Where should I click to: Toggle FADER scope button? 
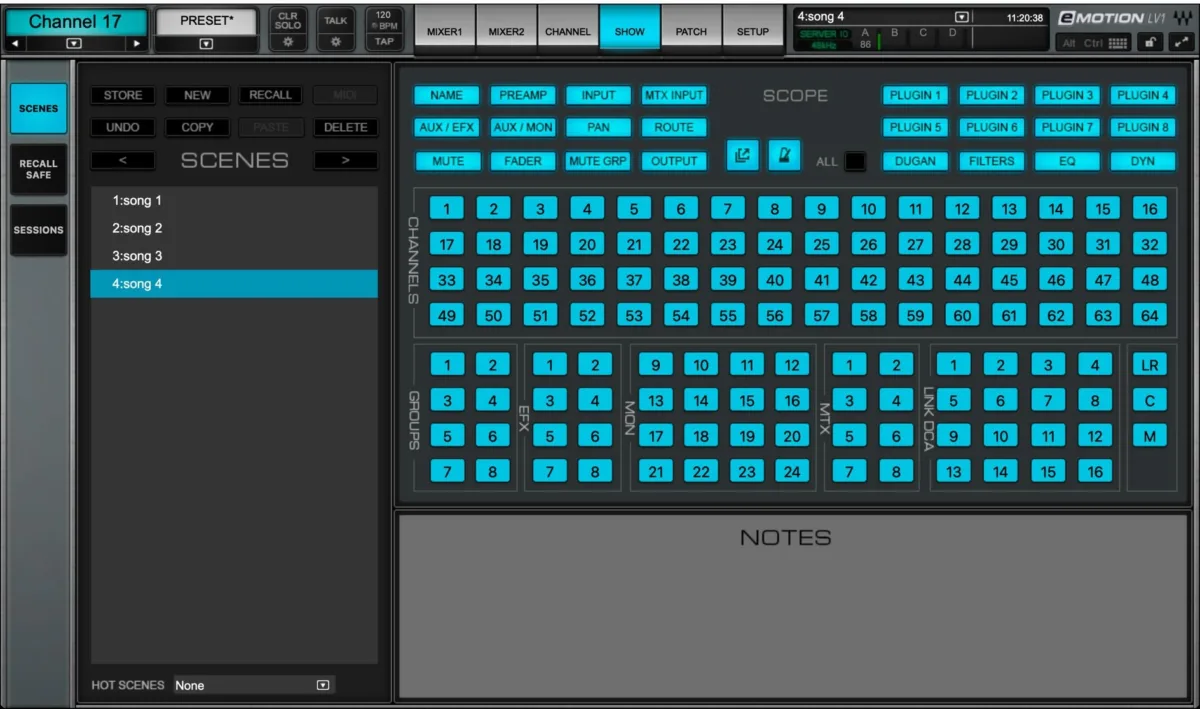522,161
